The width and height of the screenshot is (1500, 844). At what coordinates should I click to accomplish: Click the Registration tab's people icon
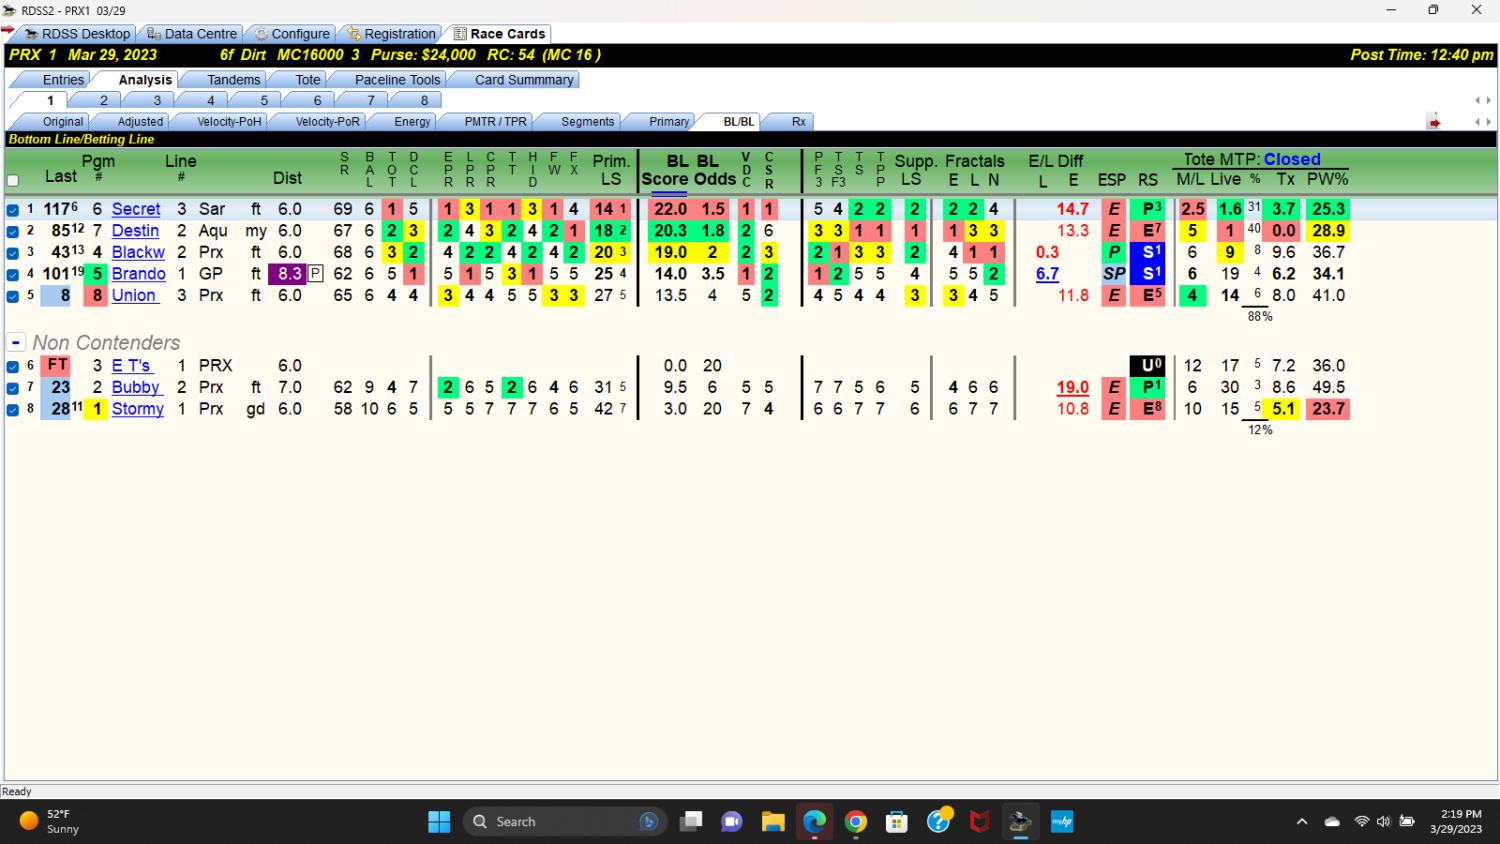click(x=353, y=34)
